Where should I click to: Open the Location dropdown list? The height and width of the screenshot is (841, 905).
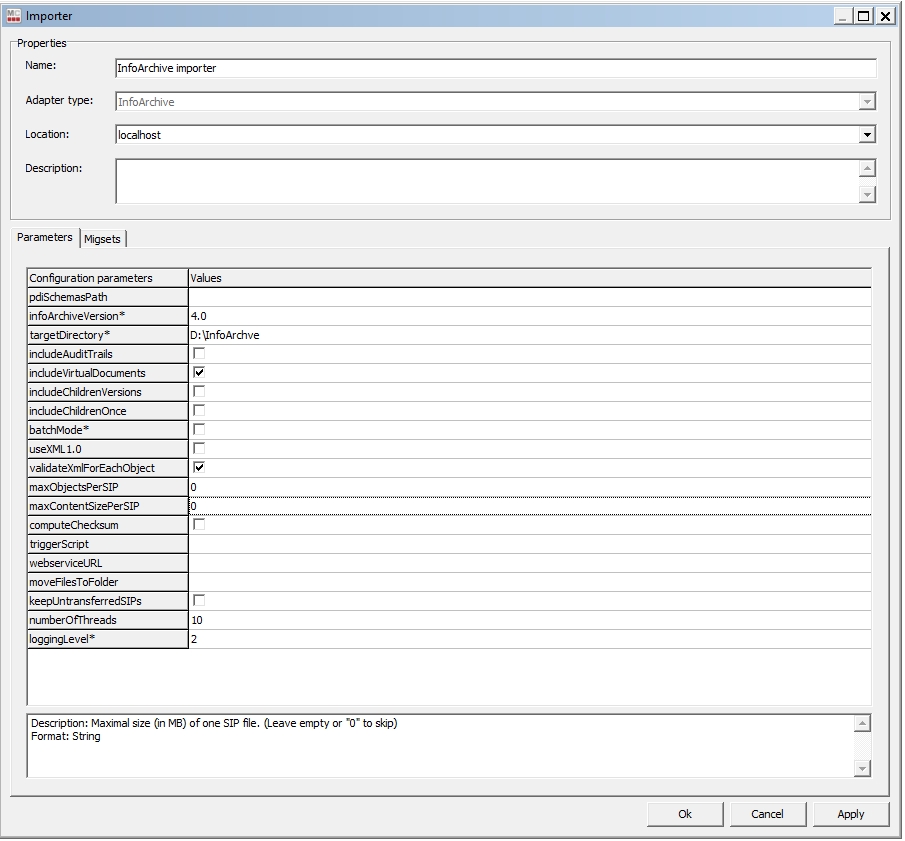coord(867,135)
